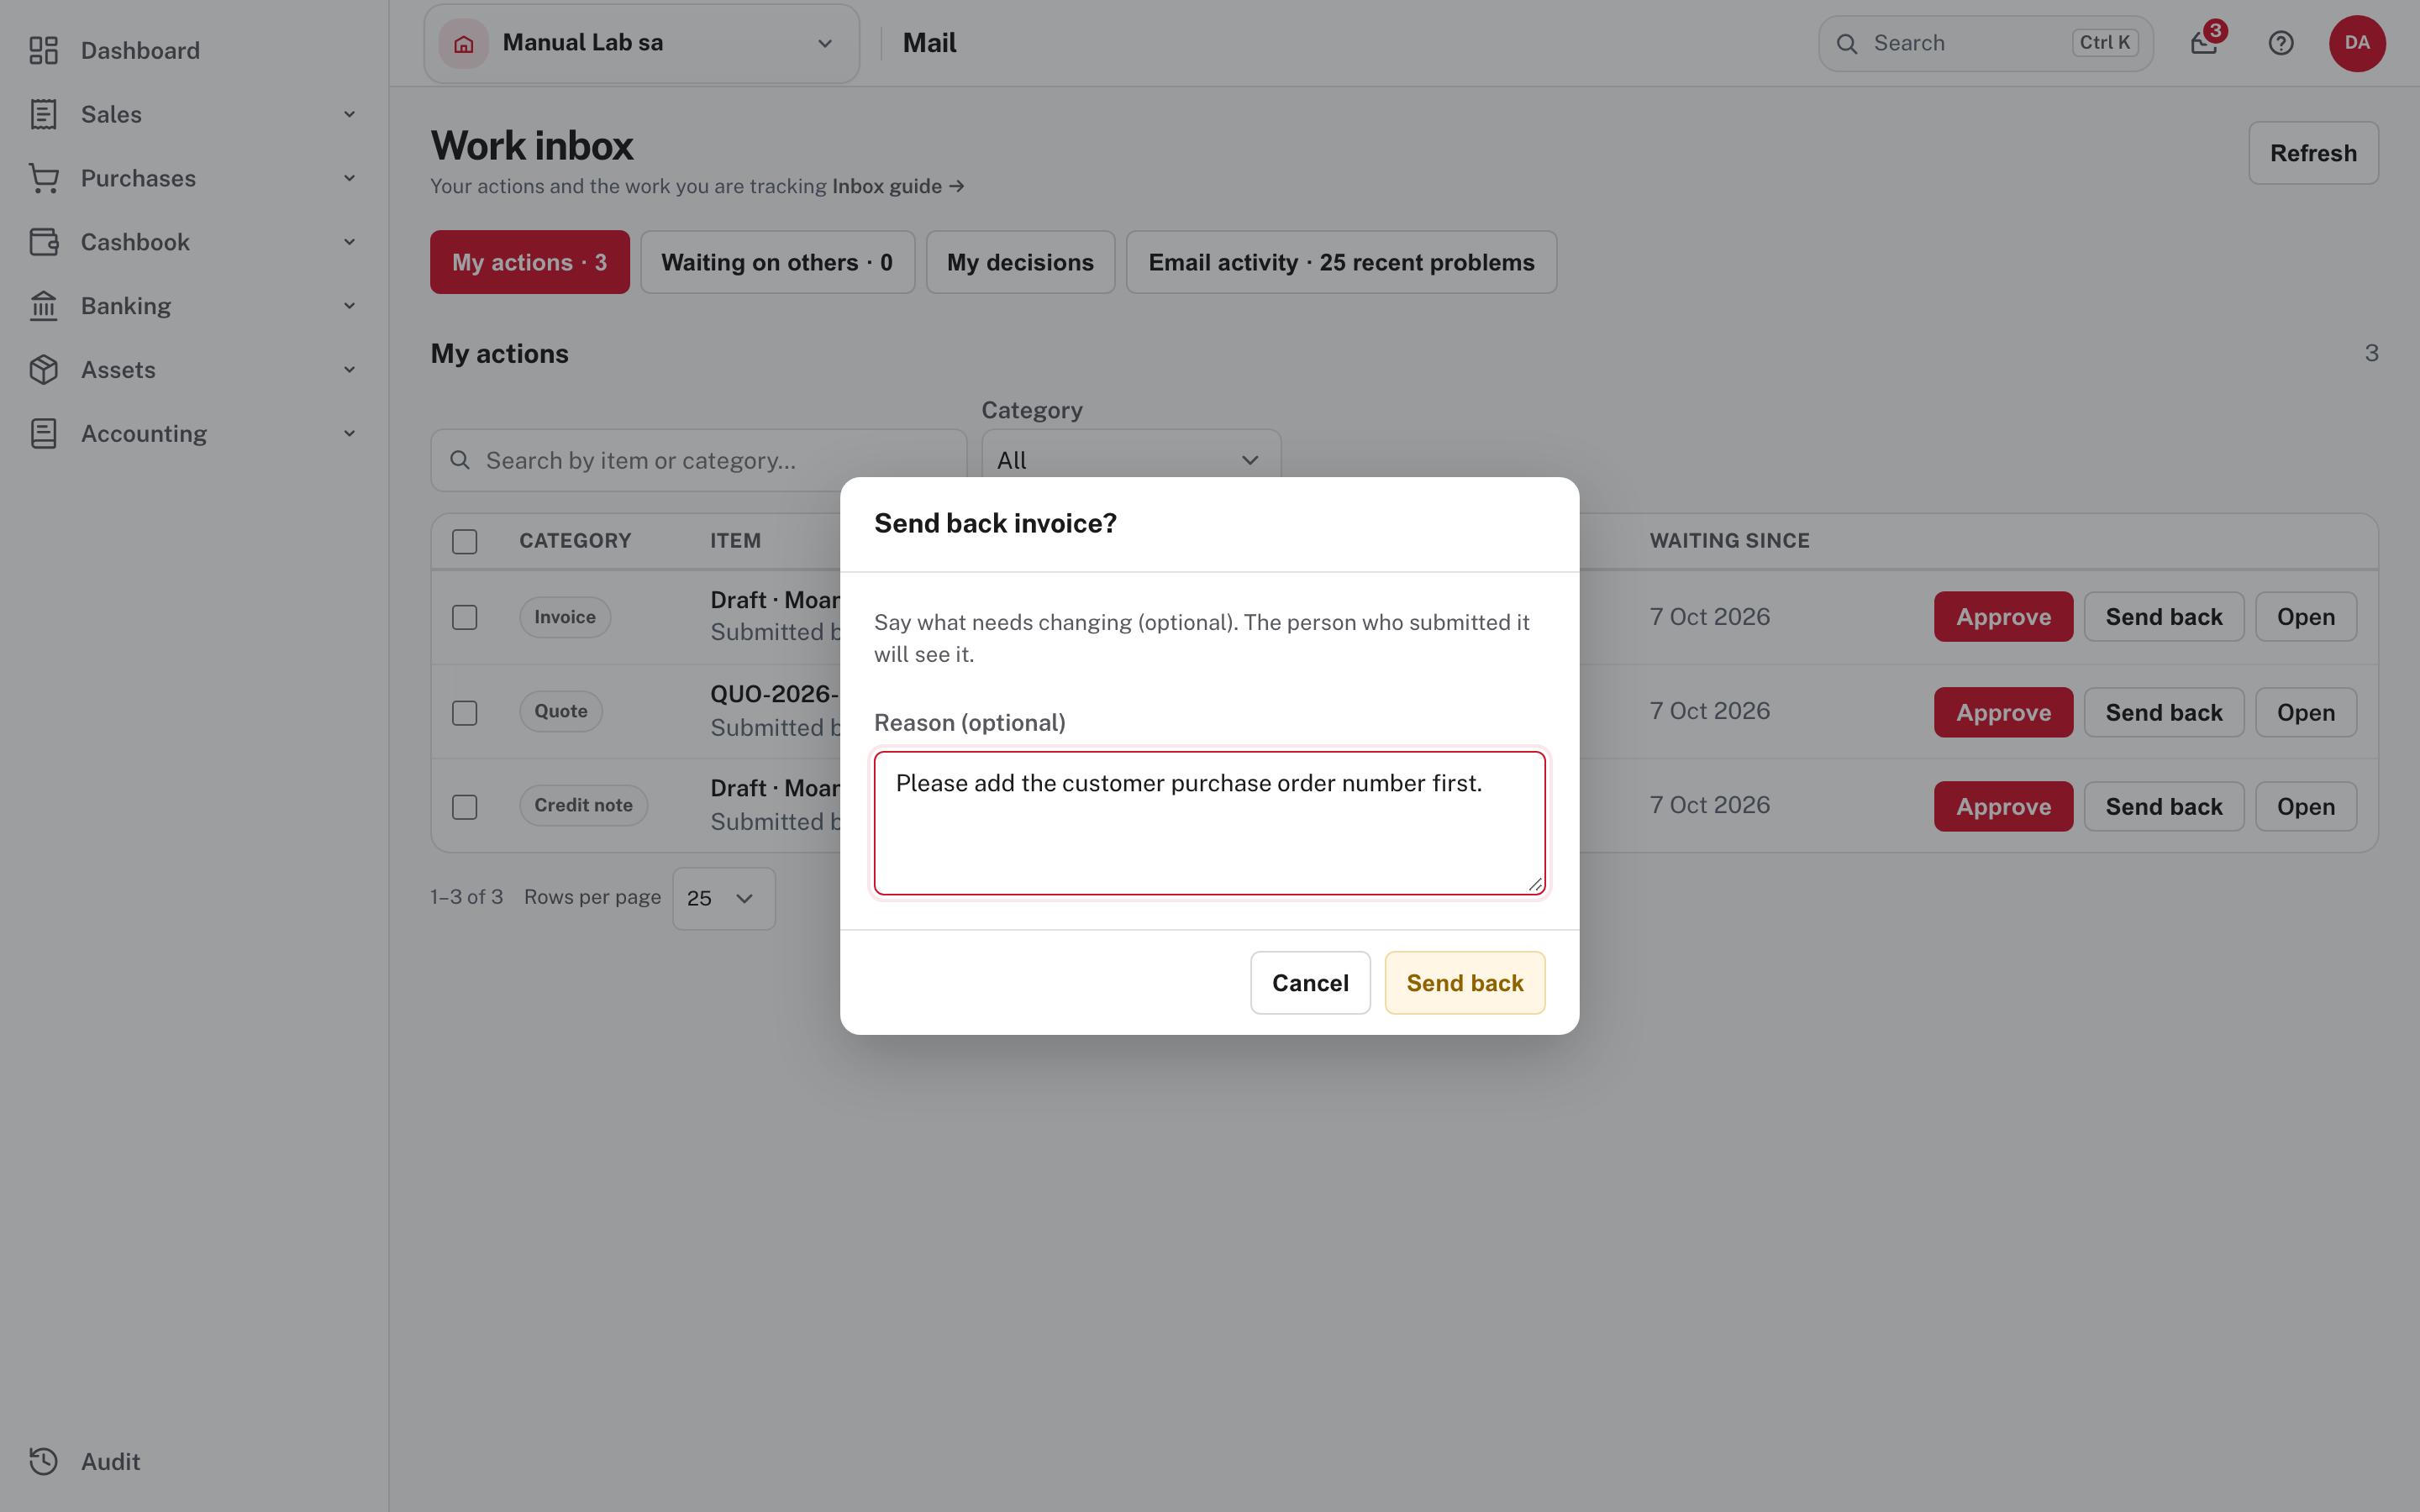Open the inbox notifications icon

click(2204, 43)
